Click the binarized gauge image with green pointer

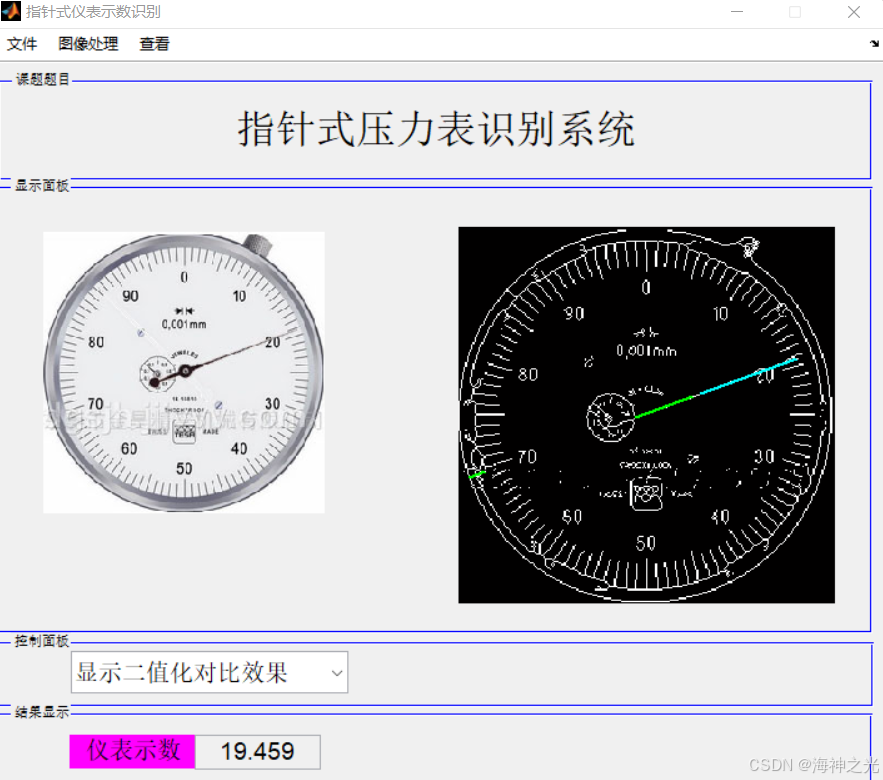646,416
